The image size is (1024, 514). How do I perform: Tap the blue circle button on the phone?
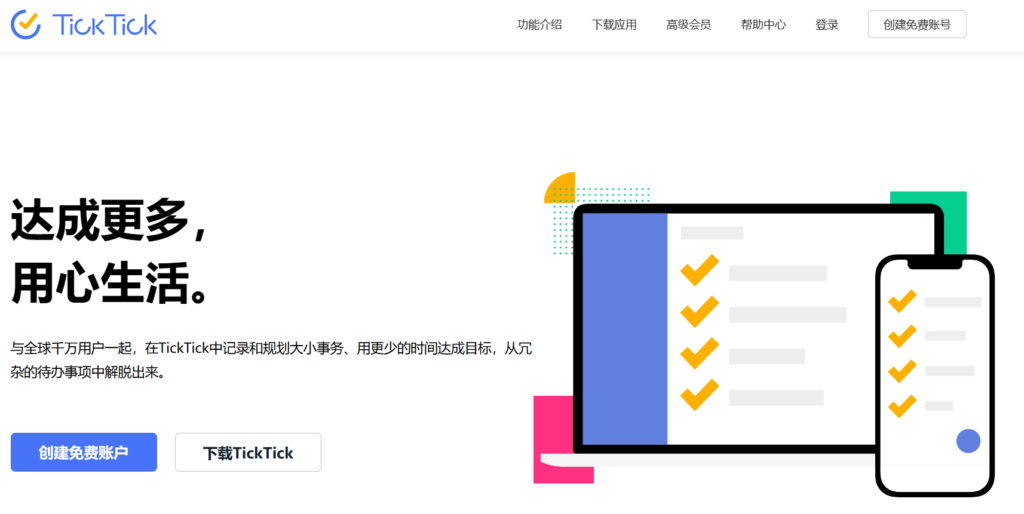coord(967,441)
